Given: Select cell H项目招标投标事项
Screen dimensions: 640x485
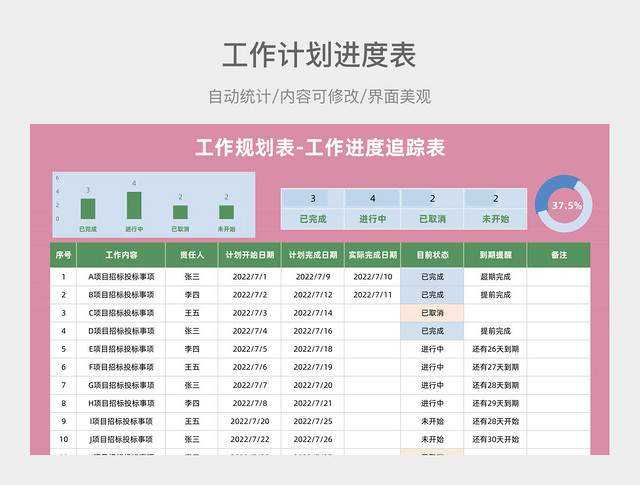Looking at the screenshot, I should (121, 403).
